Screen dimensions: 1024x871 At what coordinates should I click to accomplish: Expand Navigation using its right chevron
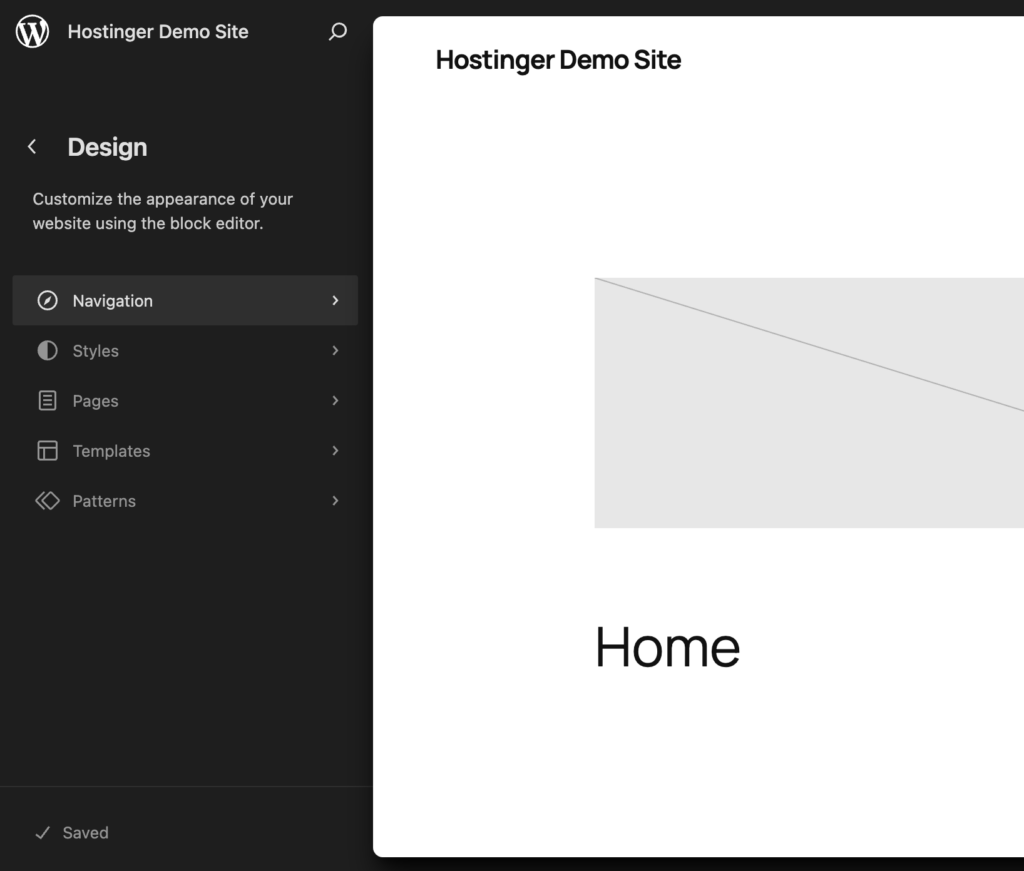336,300
